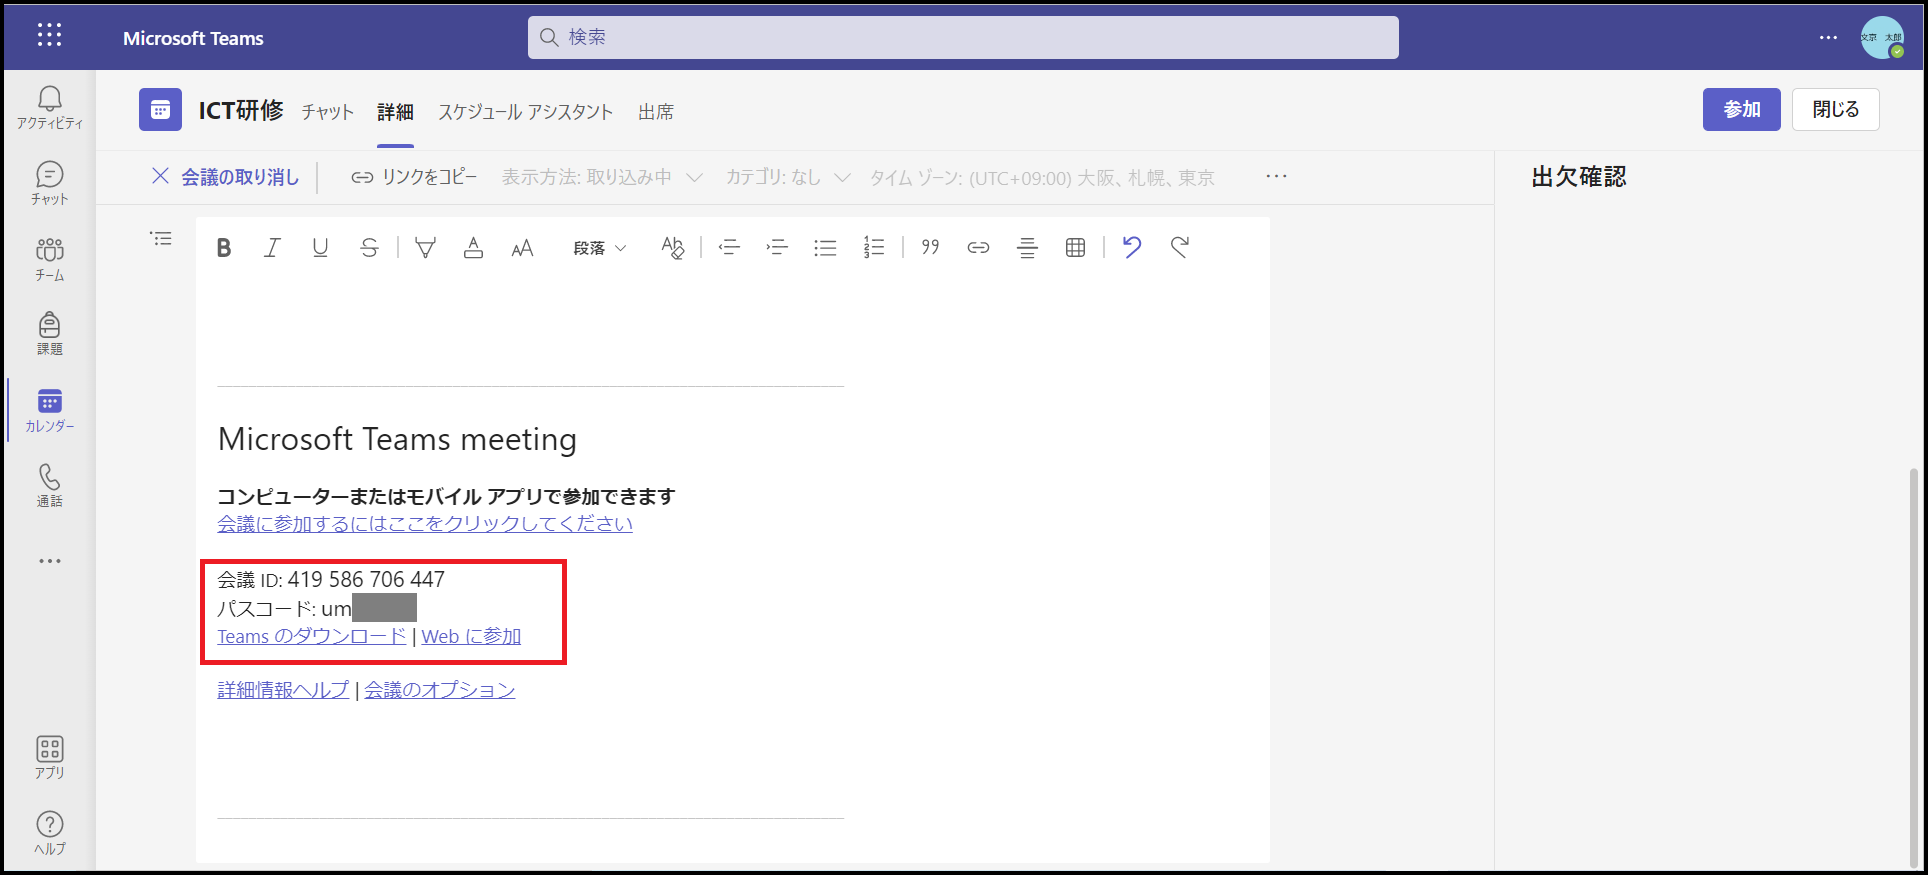Expand カテゴリ: なし dropdown
This screenshot has width=1928, height=875.
point(788,177)
